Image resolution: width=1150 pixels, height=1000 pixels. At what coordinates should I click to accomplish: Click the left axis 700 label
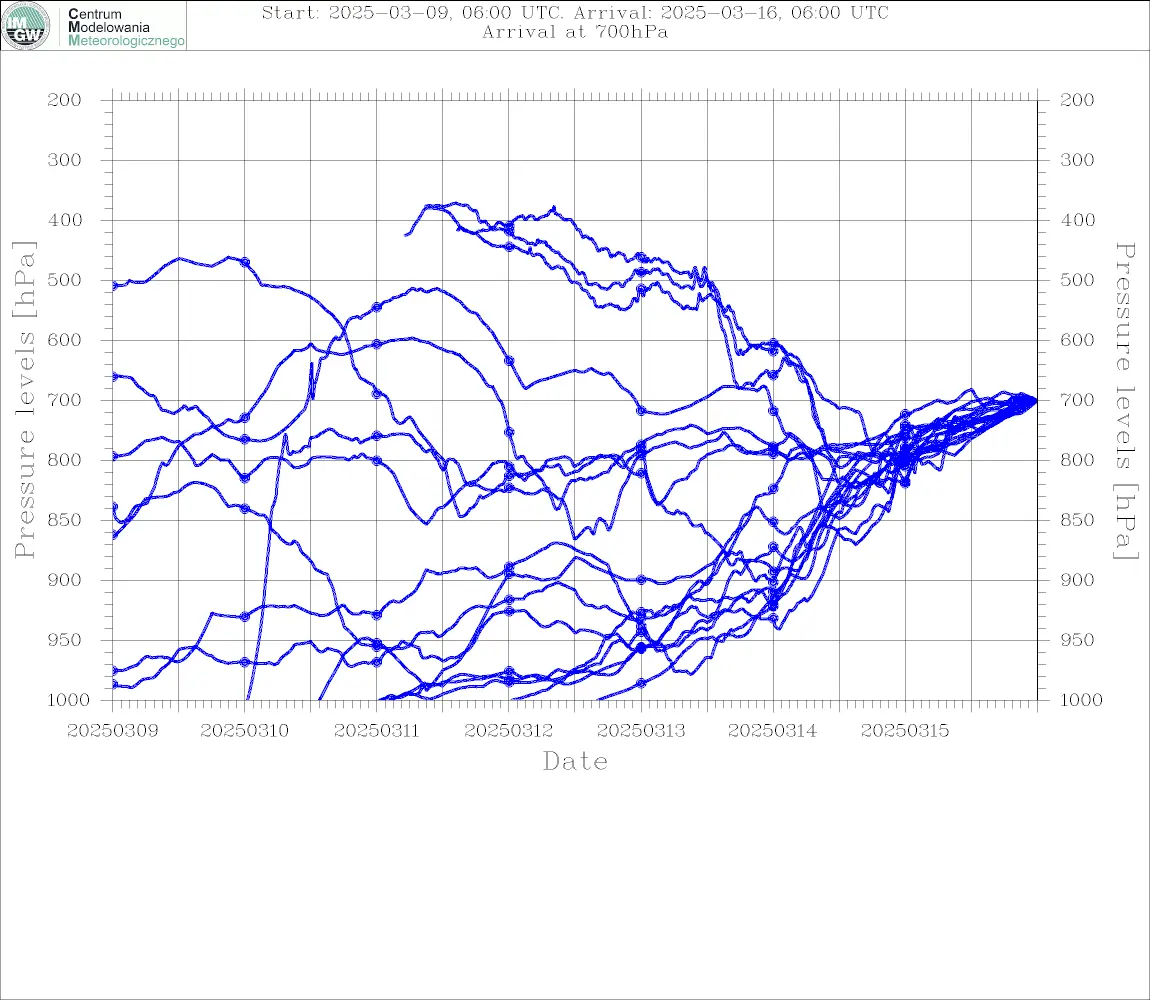coord(65,401)
